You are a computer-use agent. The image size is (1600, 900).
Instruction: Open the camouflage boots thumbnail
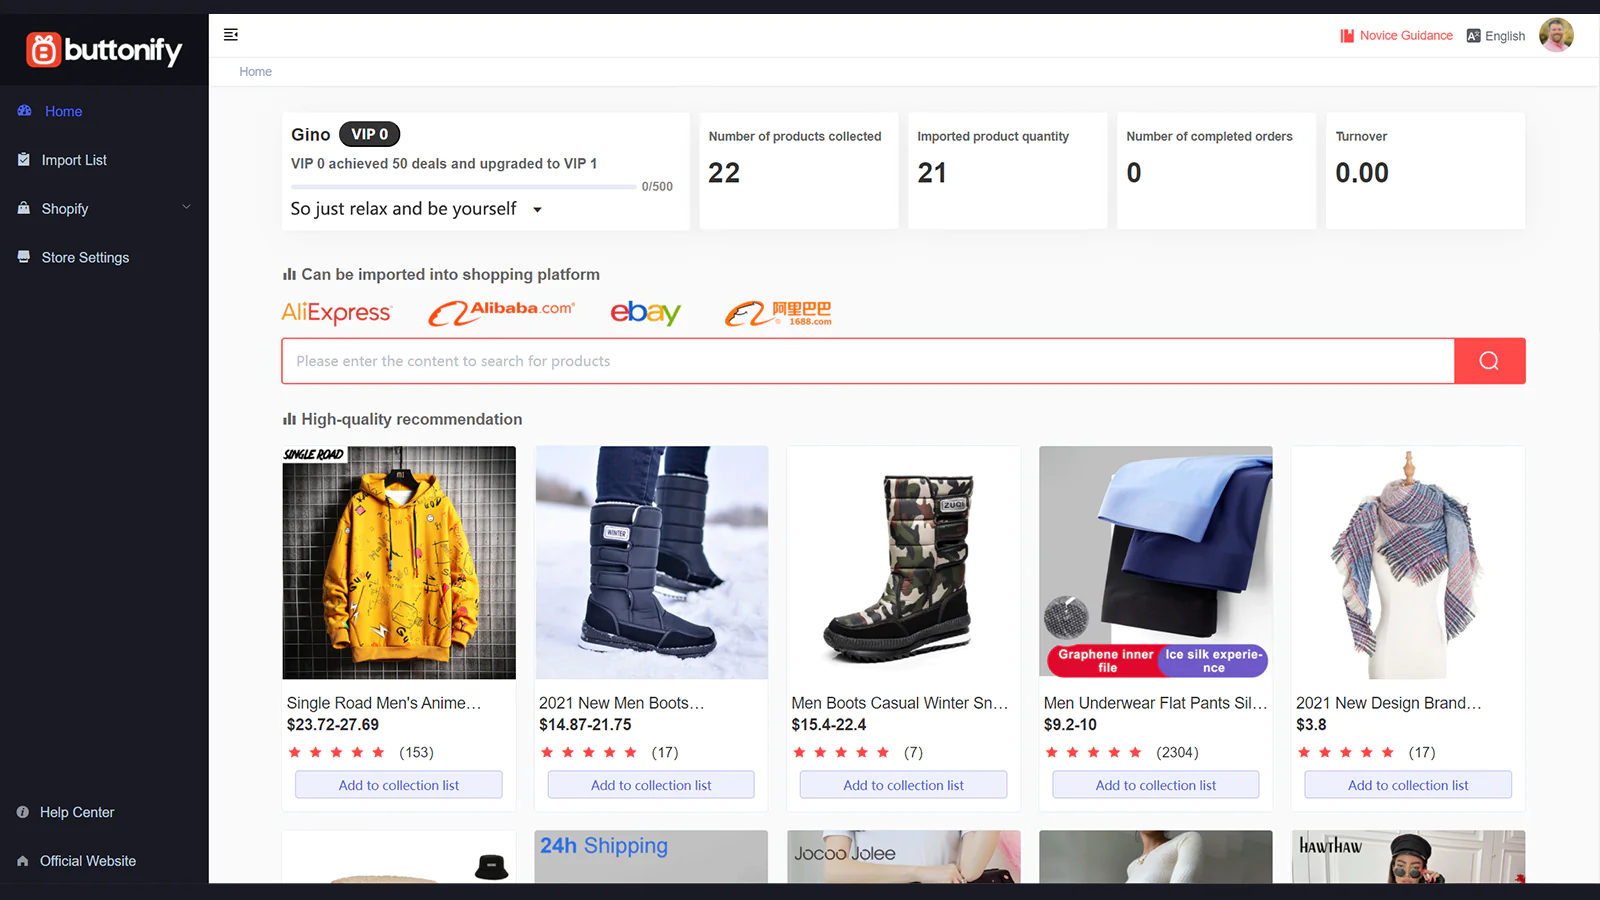coord(903,563)
